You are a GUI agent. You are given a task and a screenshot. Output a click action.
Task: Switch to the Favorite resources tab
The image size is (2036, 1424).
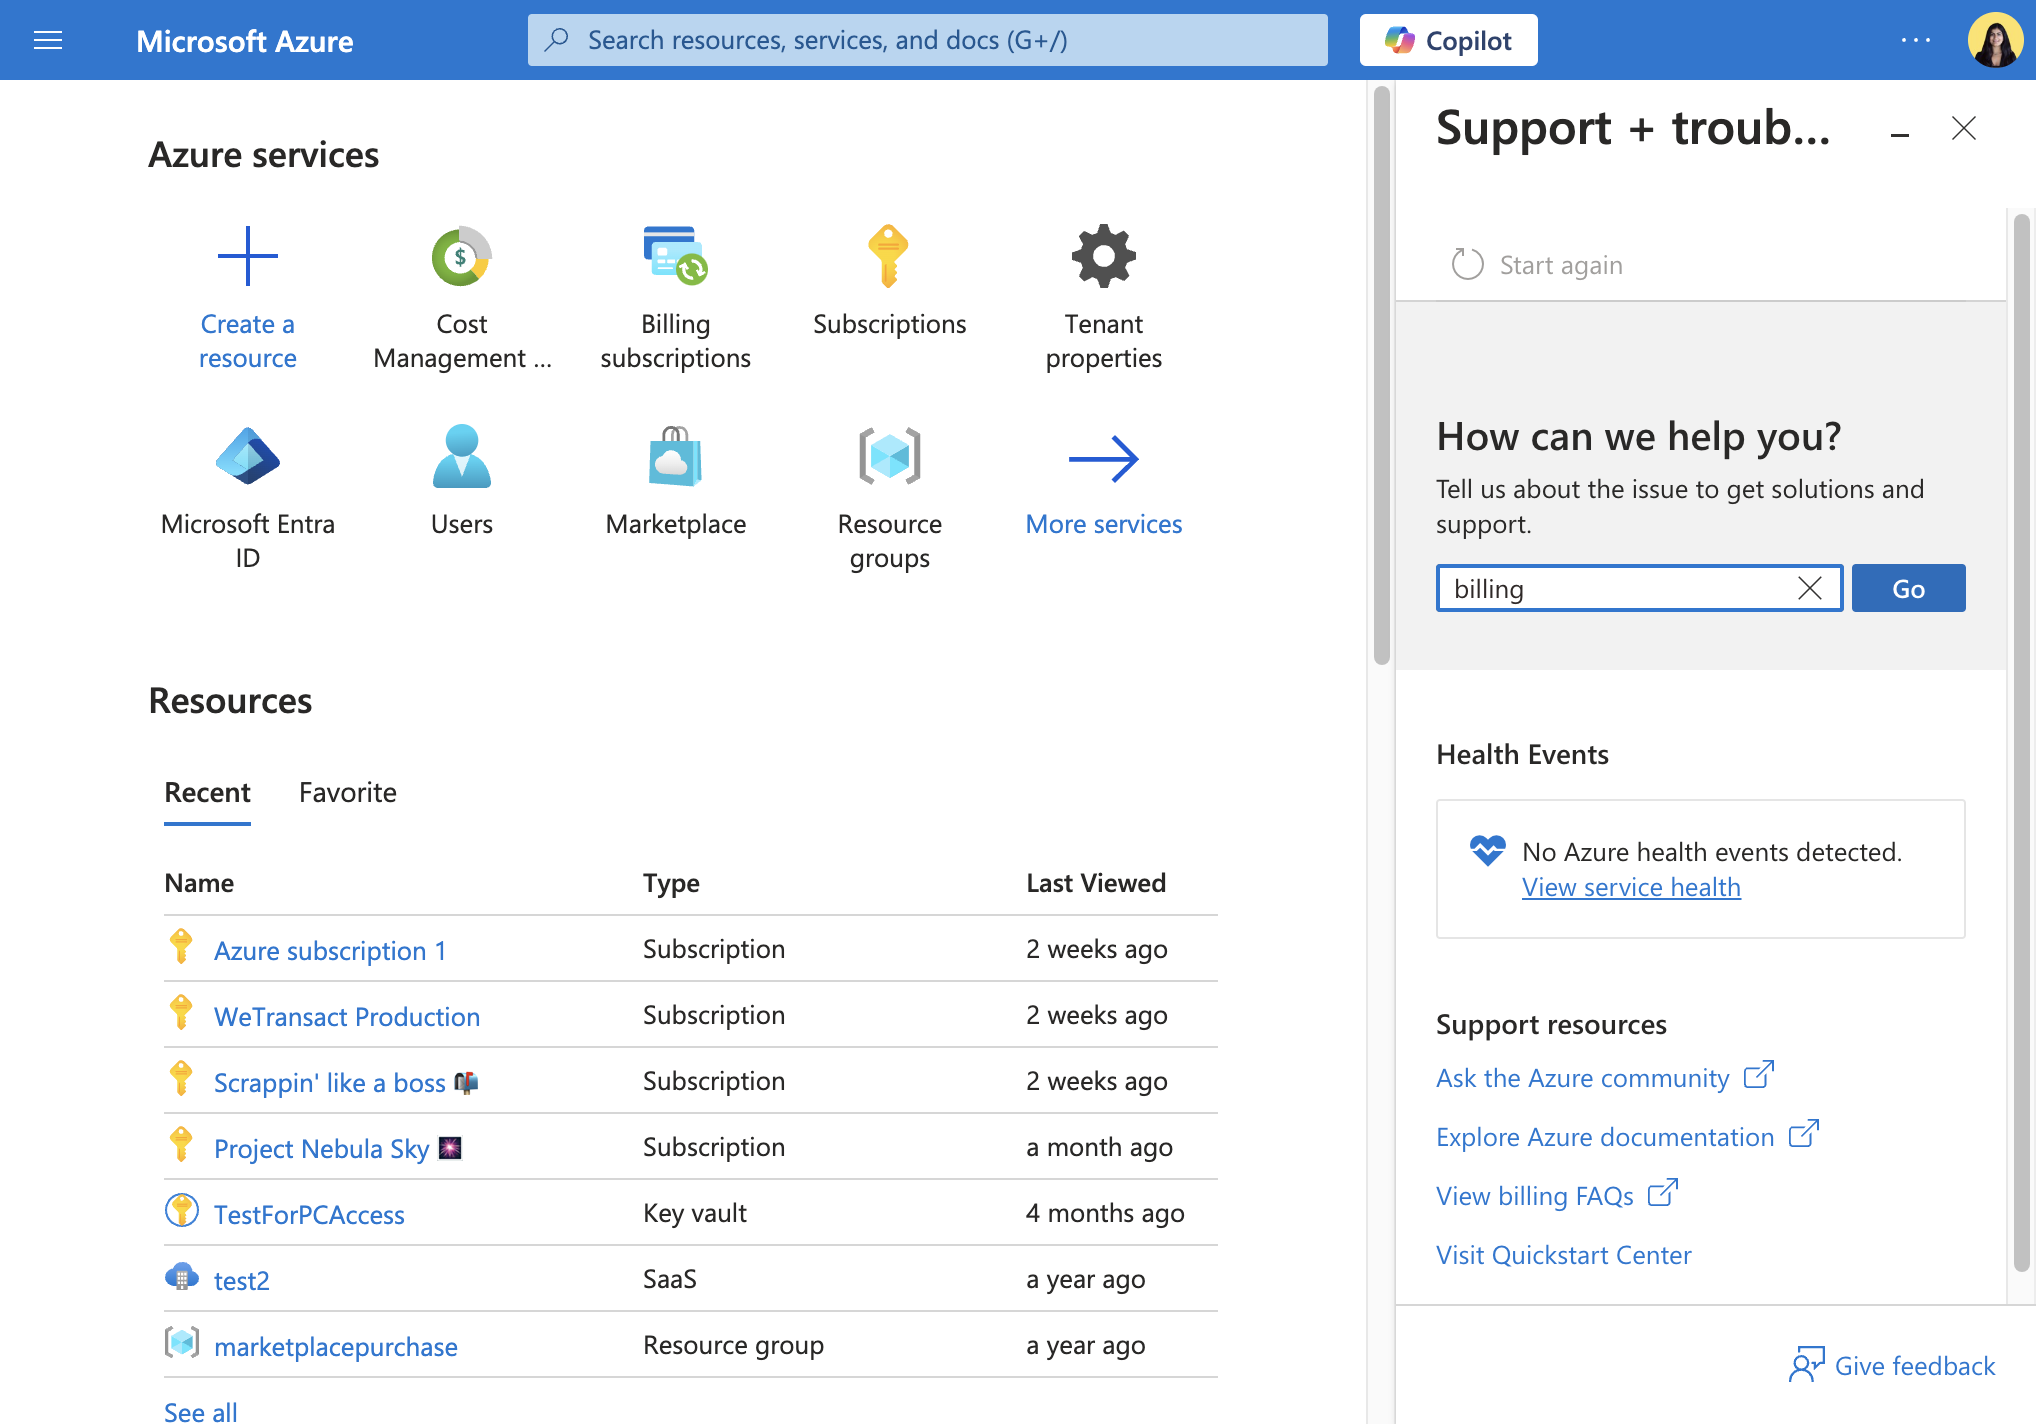click(x=347, y=793)
